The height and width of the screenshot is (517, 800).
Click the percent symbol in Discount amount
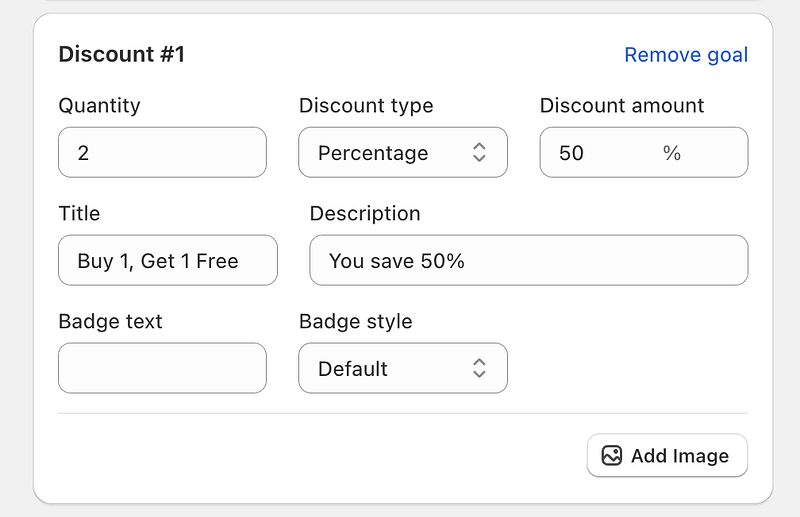pyautogui.click(x=671, y=153)
